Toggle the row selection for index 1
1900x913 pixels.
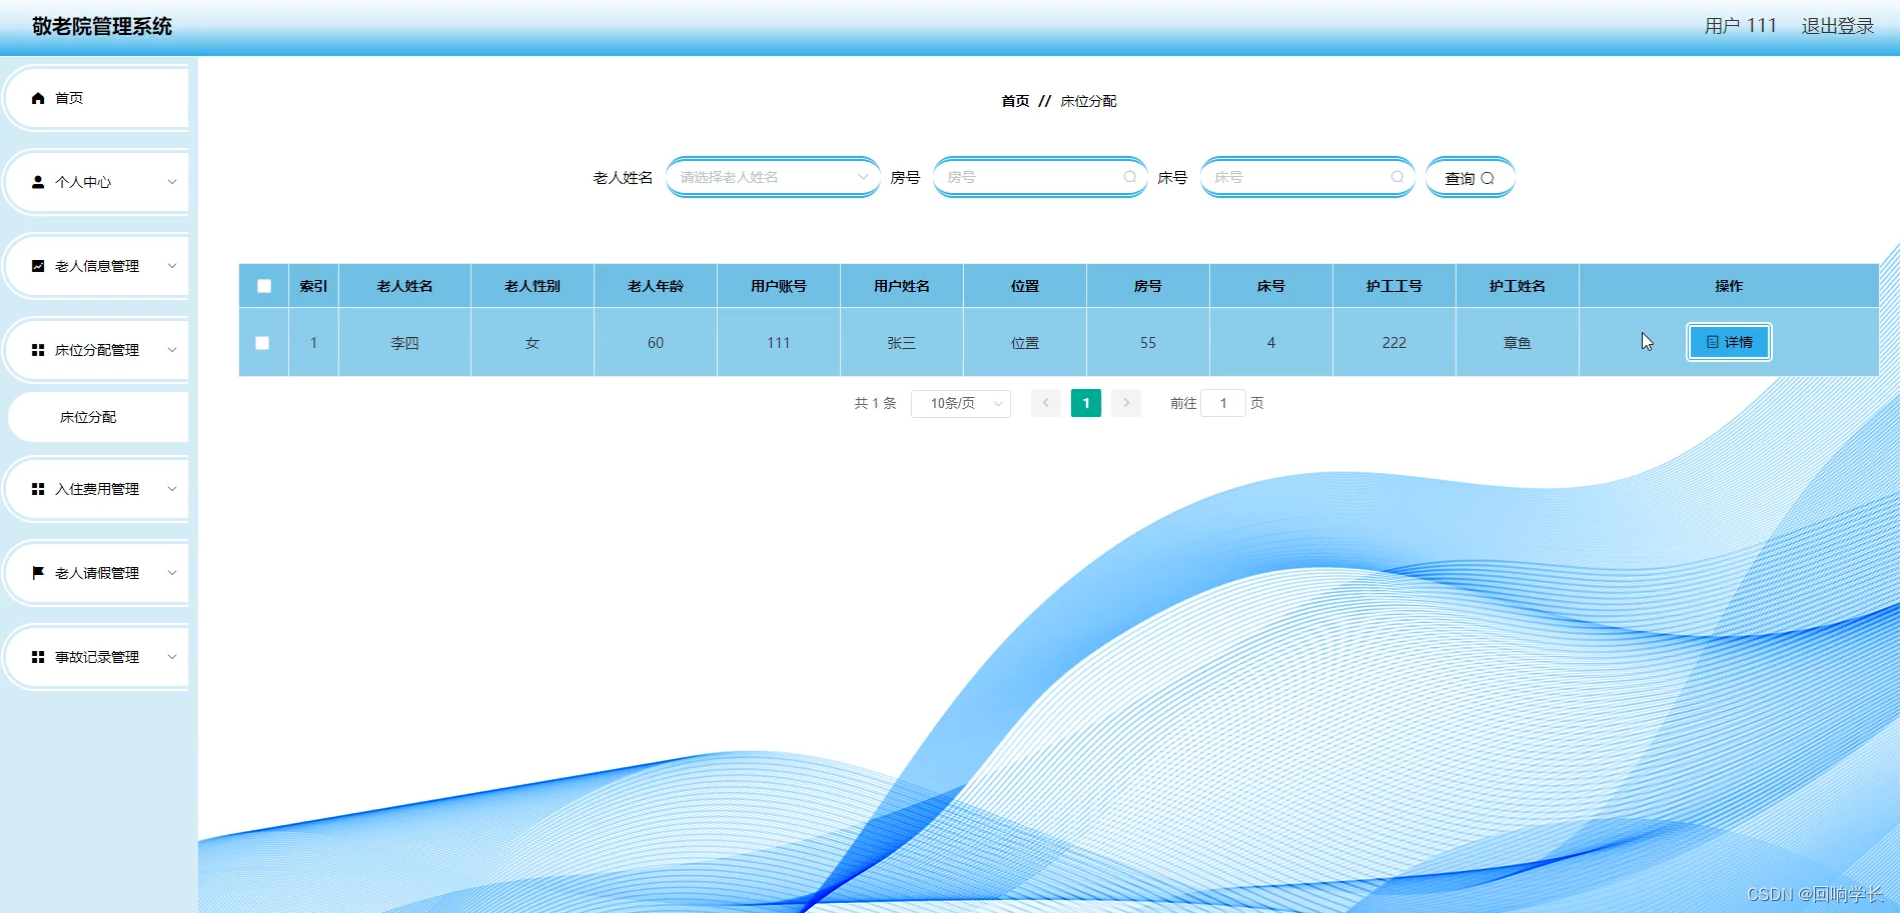pos(263,342)
